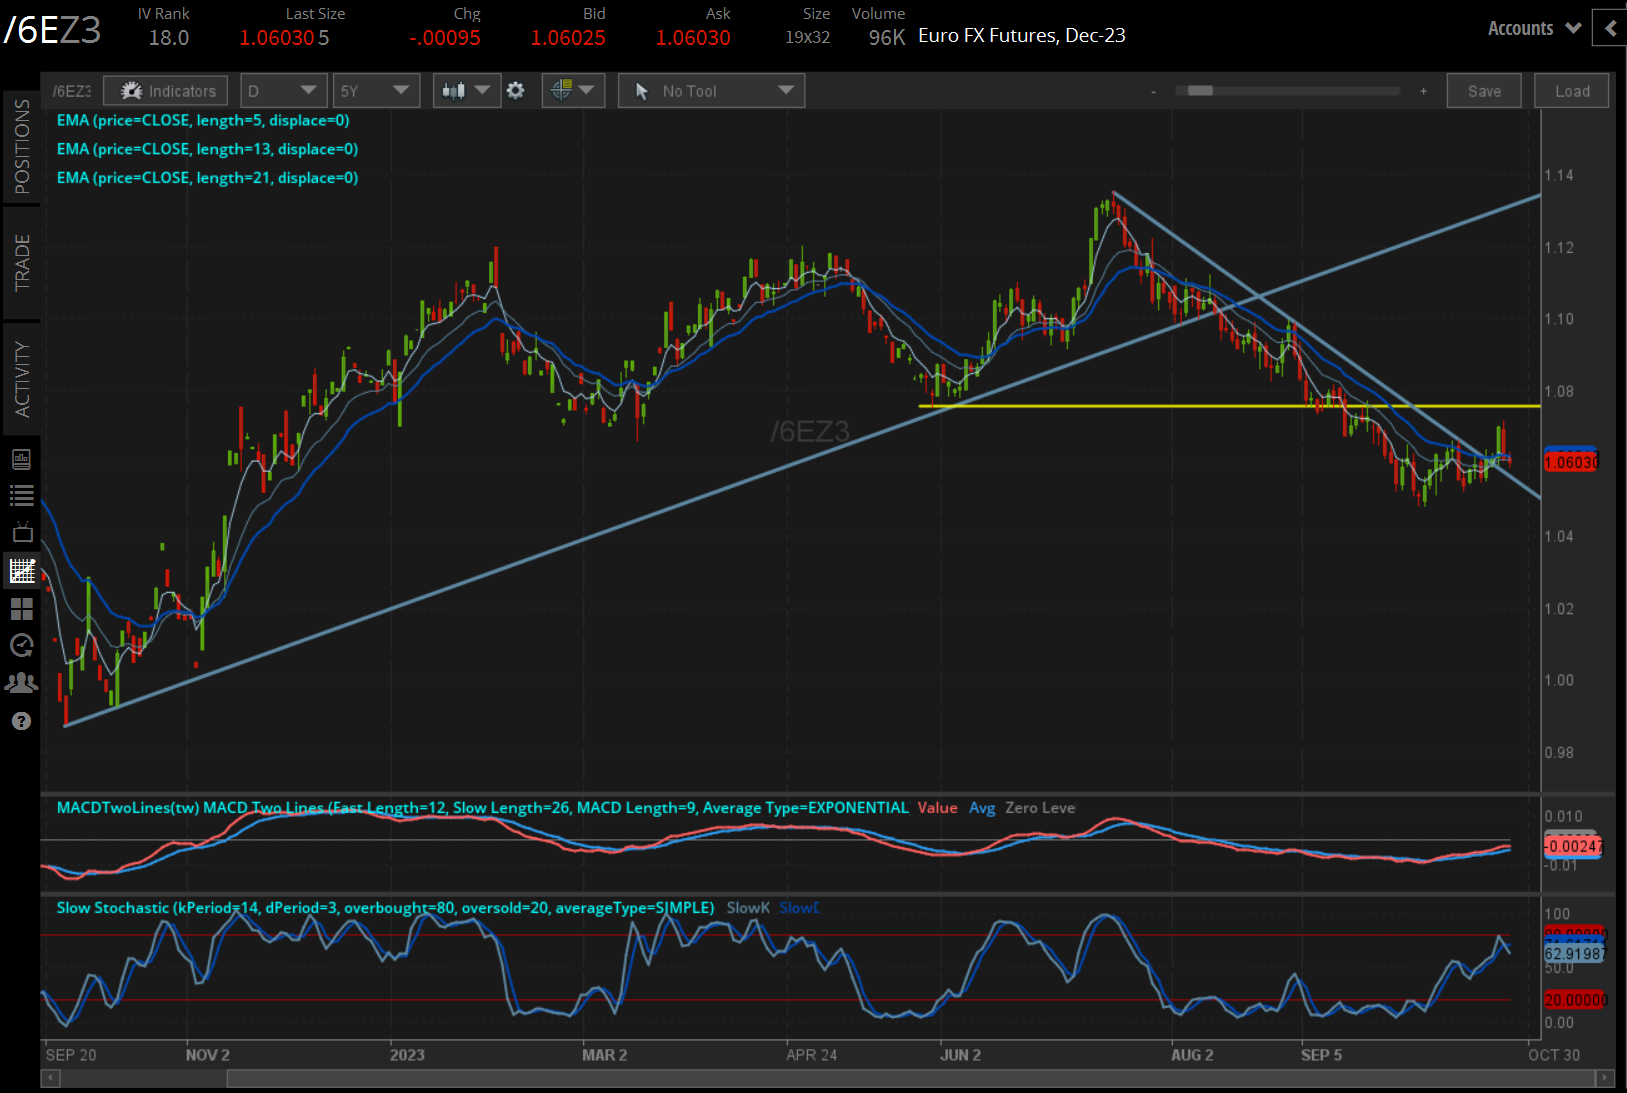Open the crosshair cursor mode dropdown
Image resolution: width=1627 pixels, height=1093 pixels.
click(x=572, y=91)
